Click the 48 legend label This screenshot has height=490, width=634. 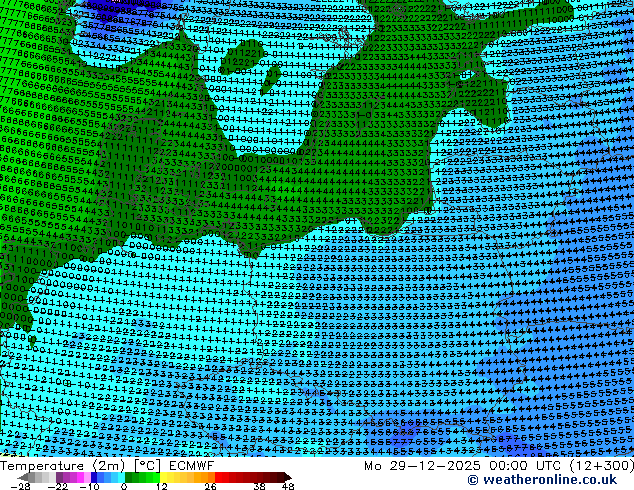point(288,486)
